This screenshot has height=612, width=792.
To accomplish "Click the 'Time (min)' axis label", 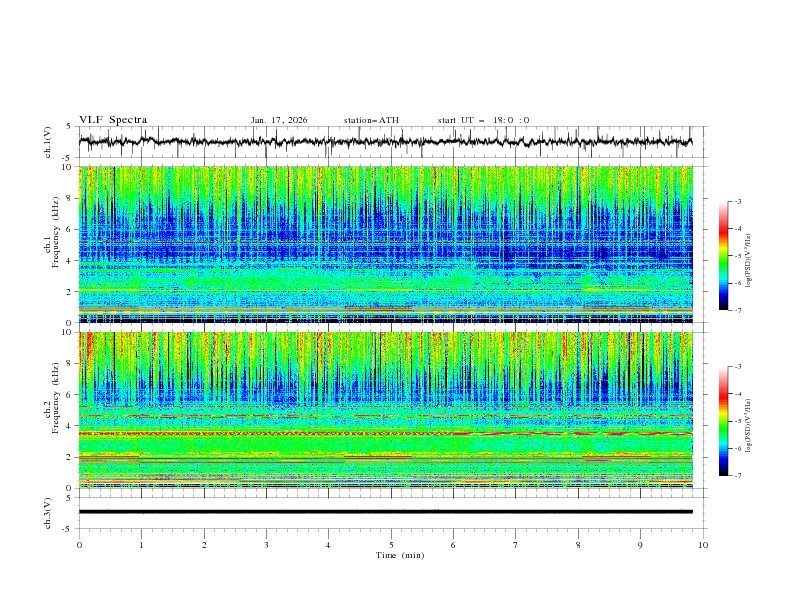I will [400, 555].
